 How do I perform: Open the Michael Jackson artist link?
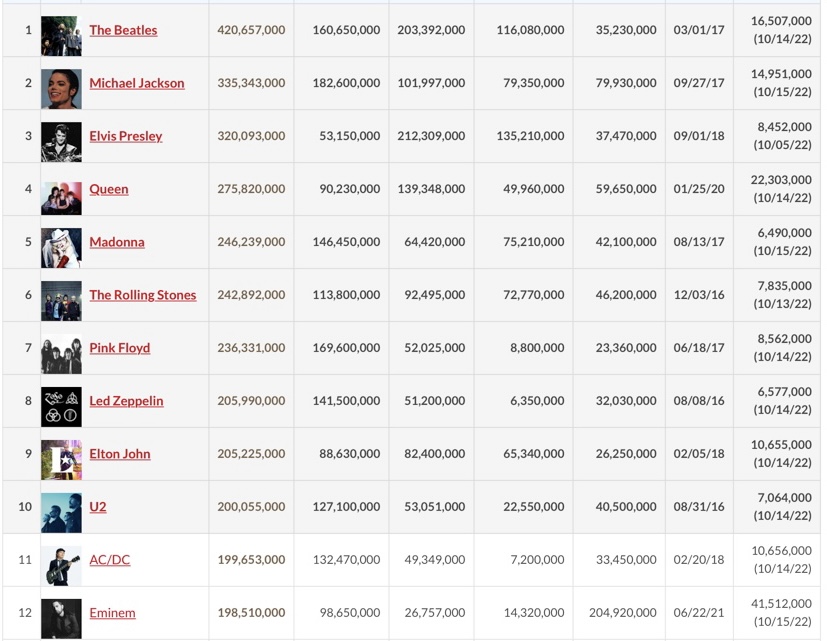[137, 83]
